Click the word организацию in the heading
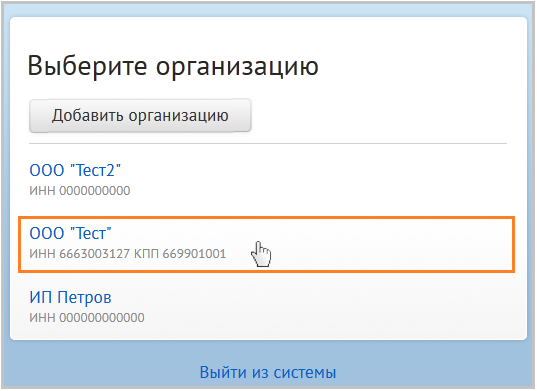 pyautogui.click(x=237, y=67)
